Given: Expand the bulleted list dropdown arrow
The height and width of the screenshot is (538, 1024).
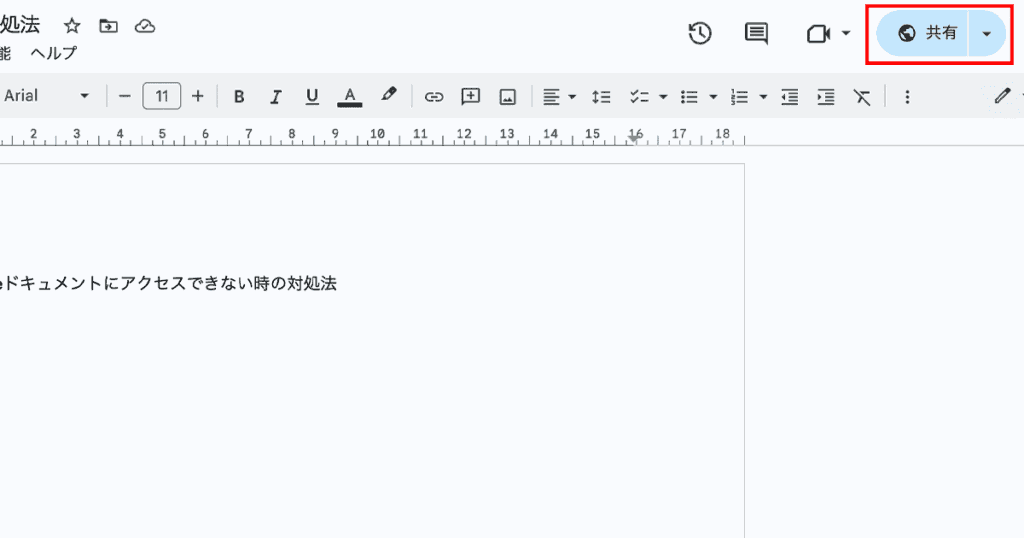Looking at the screenshot, I should tap(713, 97).
